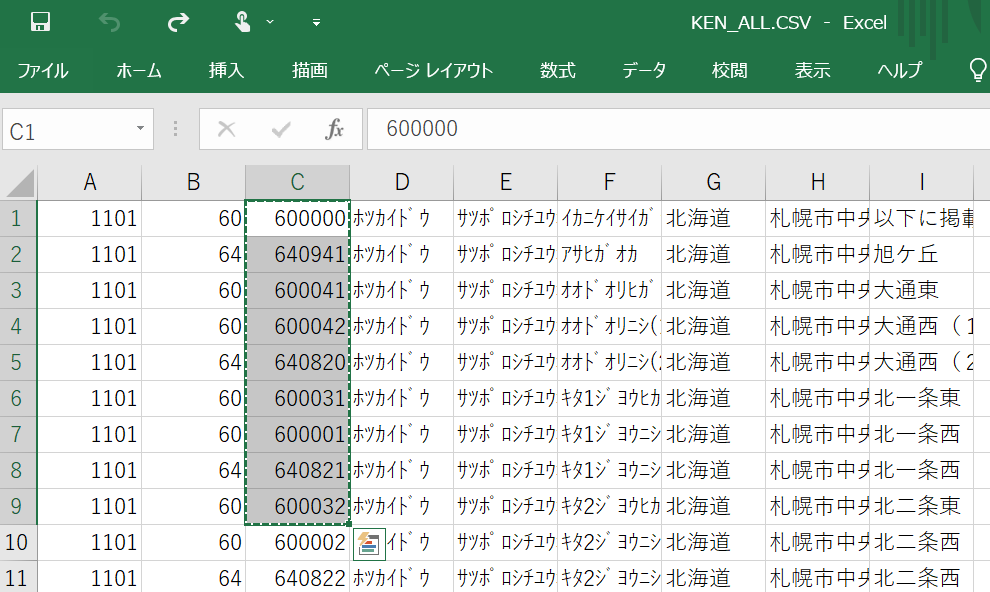The image size is (990, 592).
Task: Select column F header
Action: coord(609,182)
